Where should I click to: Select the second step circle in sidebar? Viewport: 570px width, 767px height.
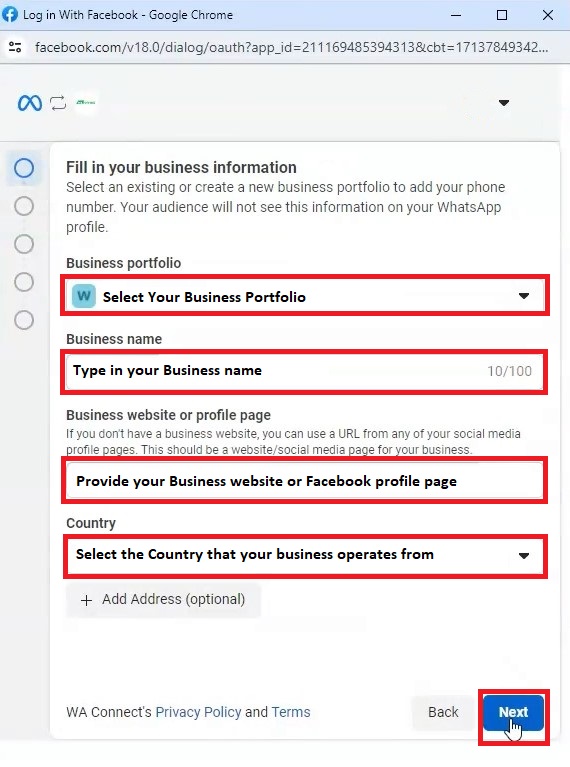[24, 206]
